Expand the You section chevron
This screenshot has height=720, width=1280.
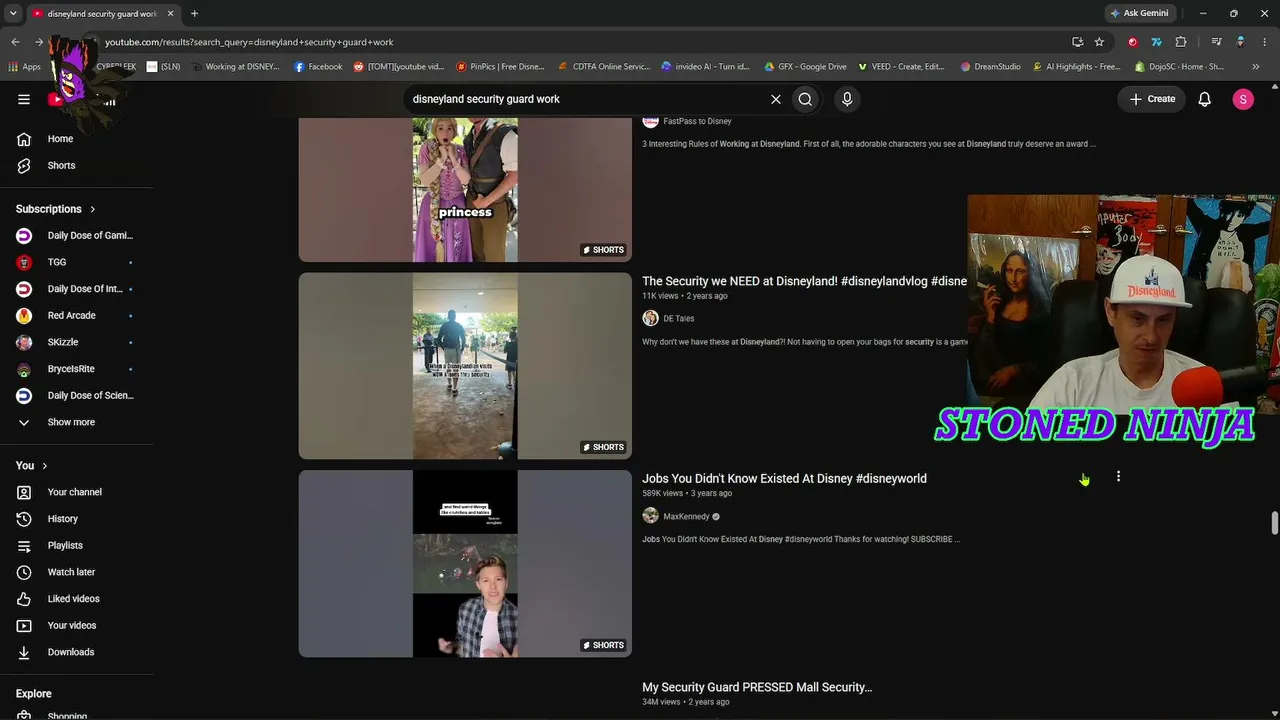click(x=32, y=466)
